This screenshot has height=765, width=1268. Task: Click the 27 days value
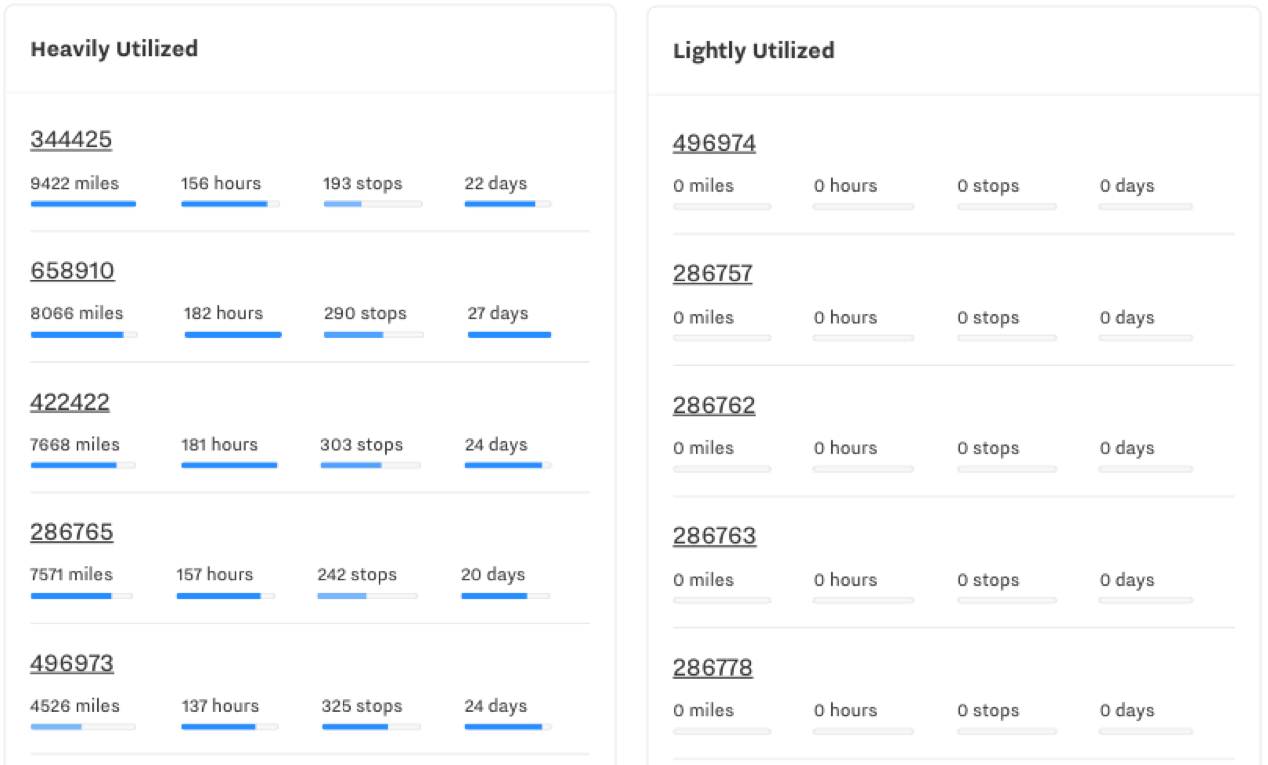click(x=498, y=313)
